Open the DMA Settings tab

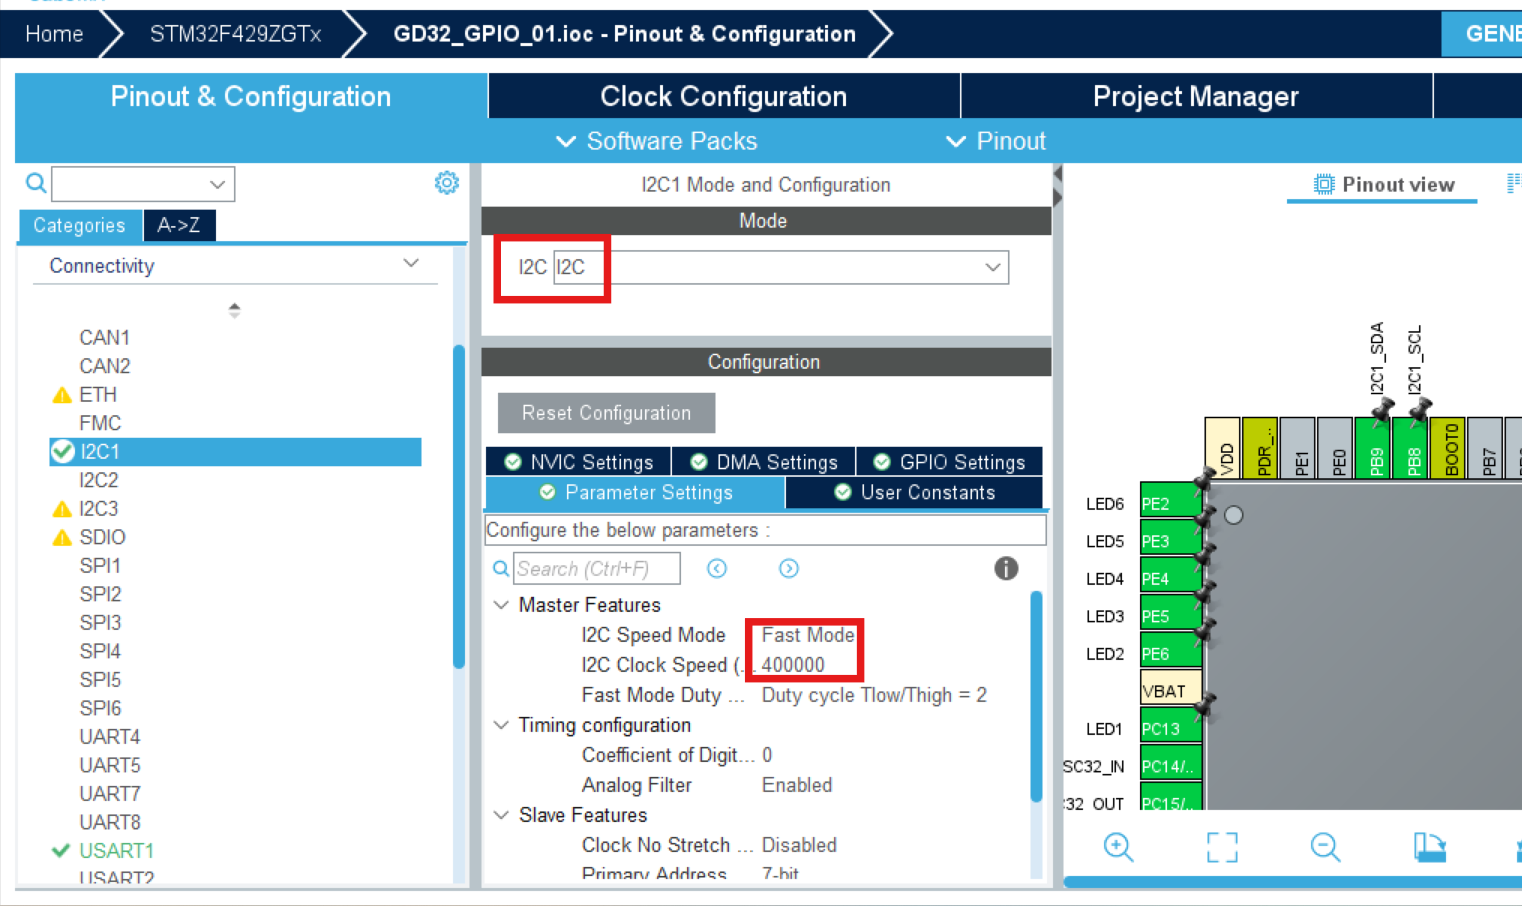tap(764, 461)
